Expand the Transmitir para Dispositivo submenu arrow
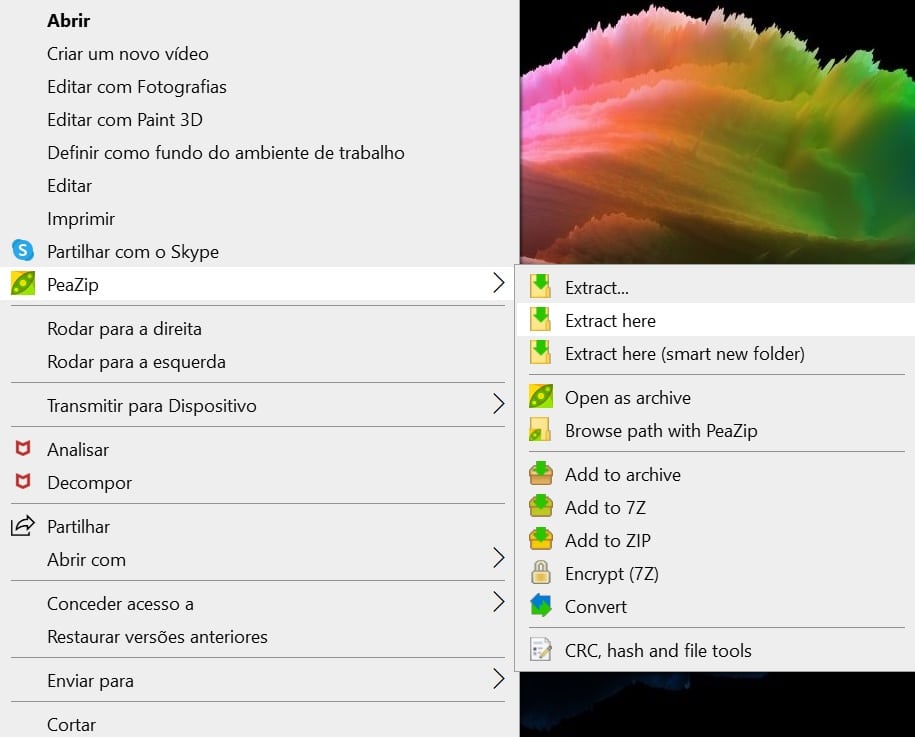This screenshot has width=915, height=737. (x=498, y=404)
